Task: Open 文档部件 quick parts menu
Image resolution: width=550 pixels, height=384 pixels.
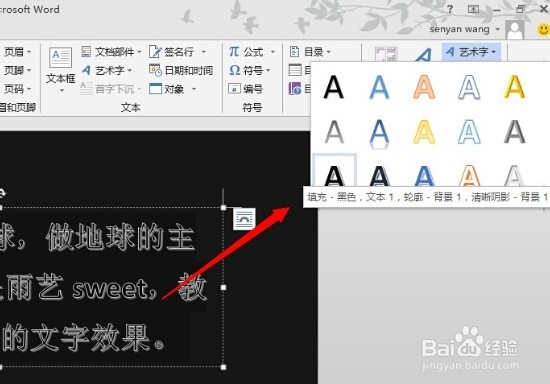Action: tap(111, 52)
